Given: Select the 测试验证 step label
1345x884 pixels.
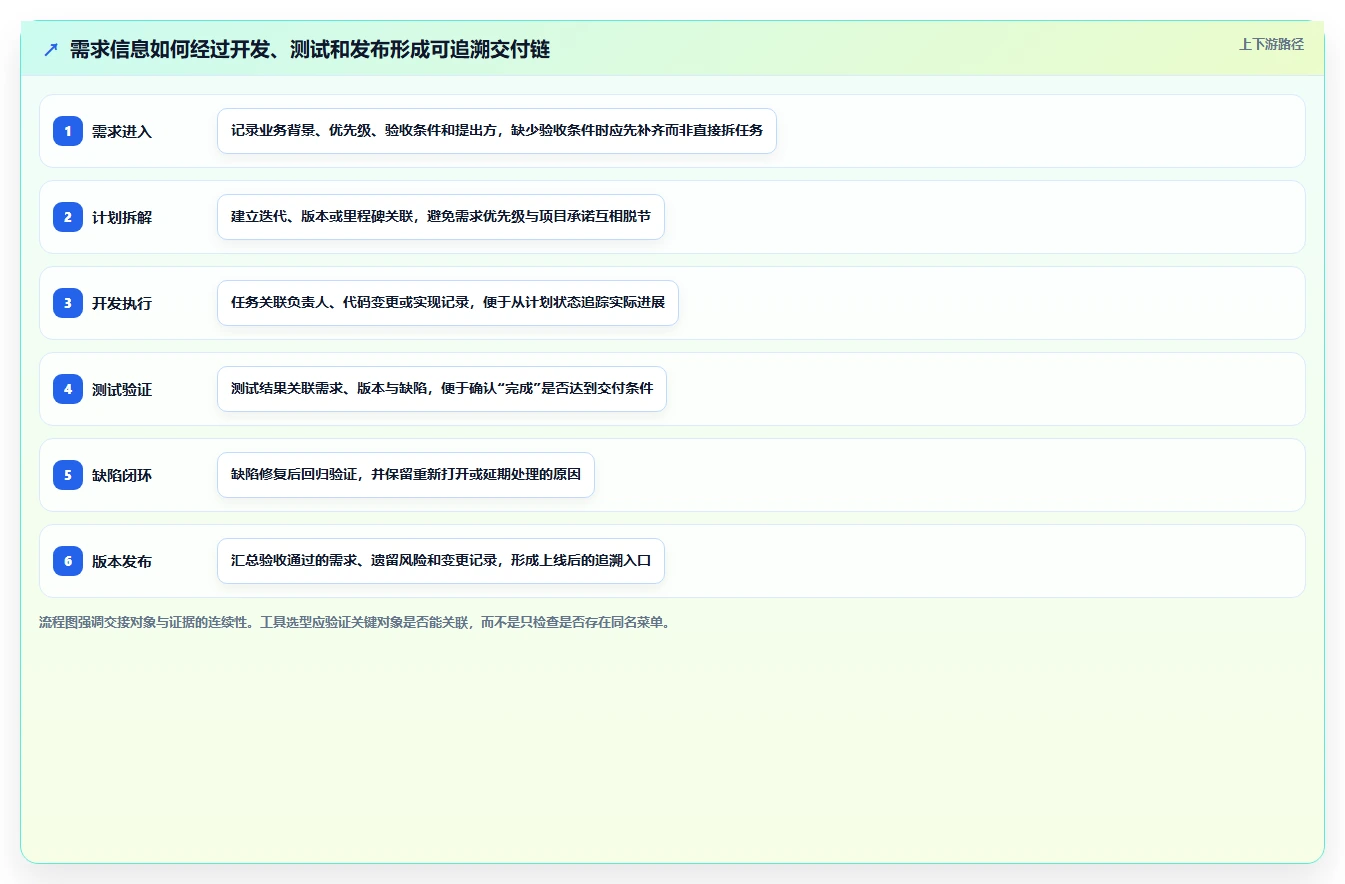Looking at the screenshot, I should click(122, 389).
